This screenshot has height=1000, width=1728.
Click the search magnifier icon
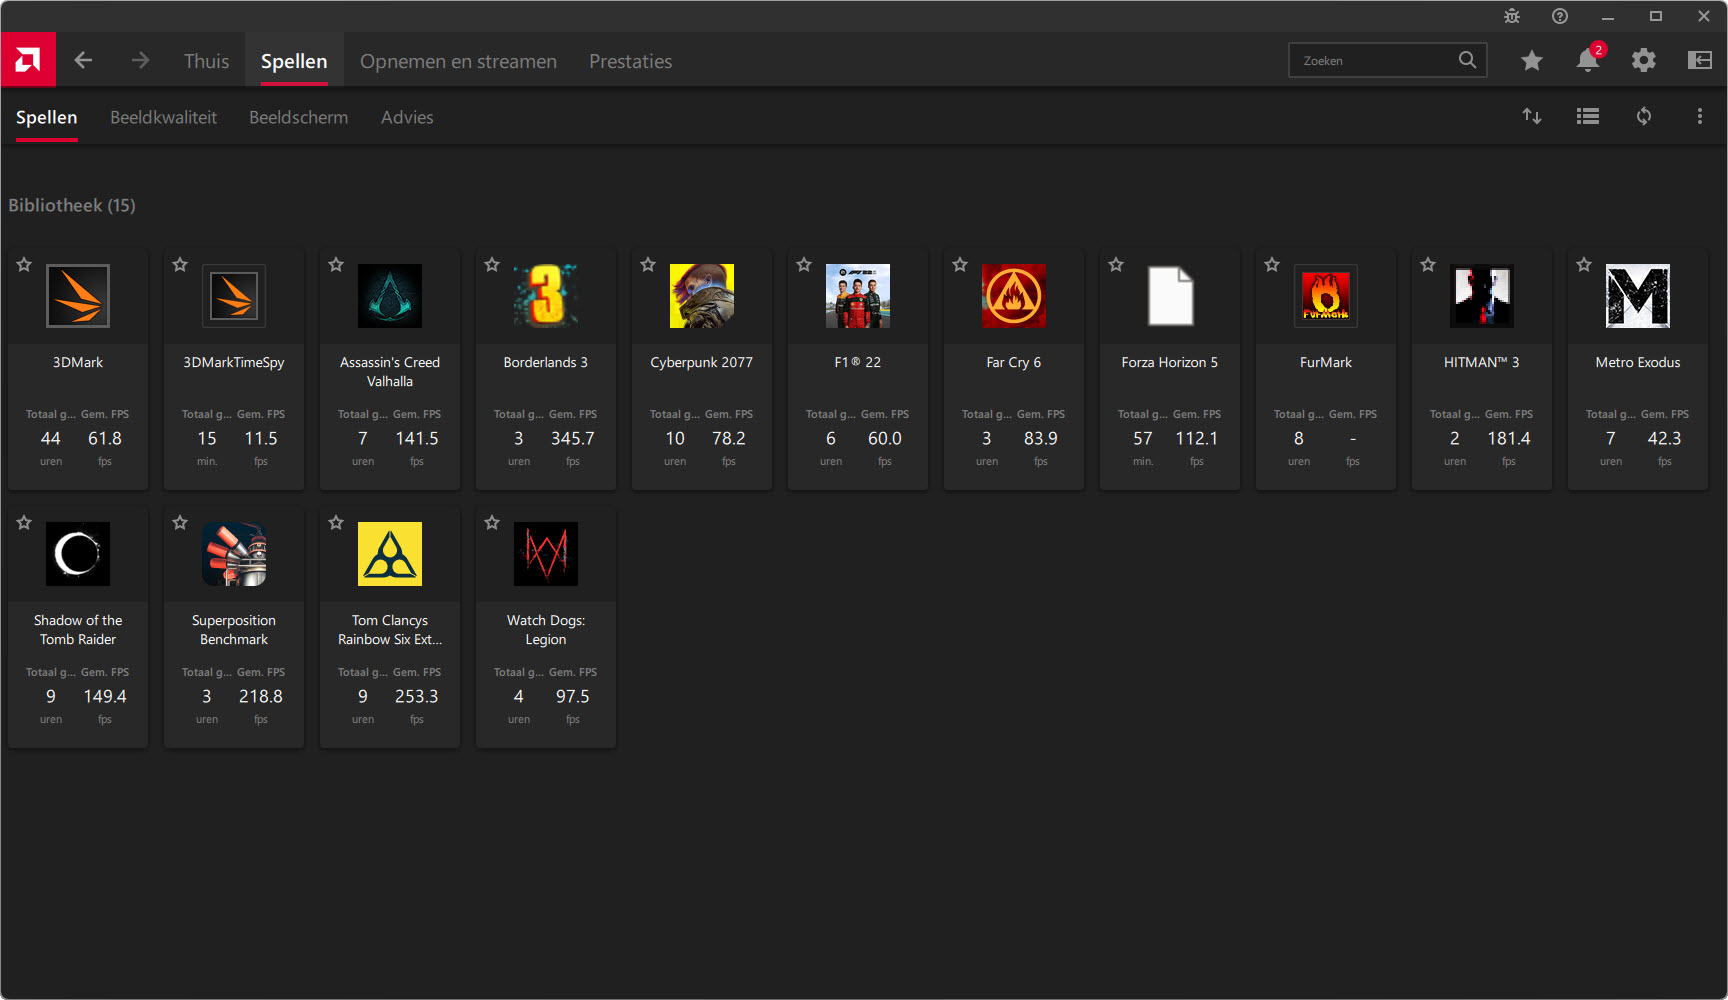tap(1467, 60)
